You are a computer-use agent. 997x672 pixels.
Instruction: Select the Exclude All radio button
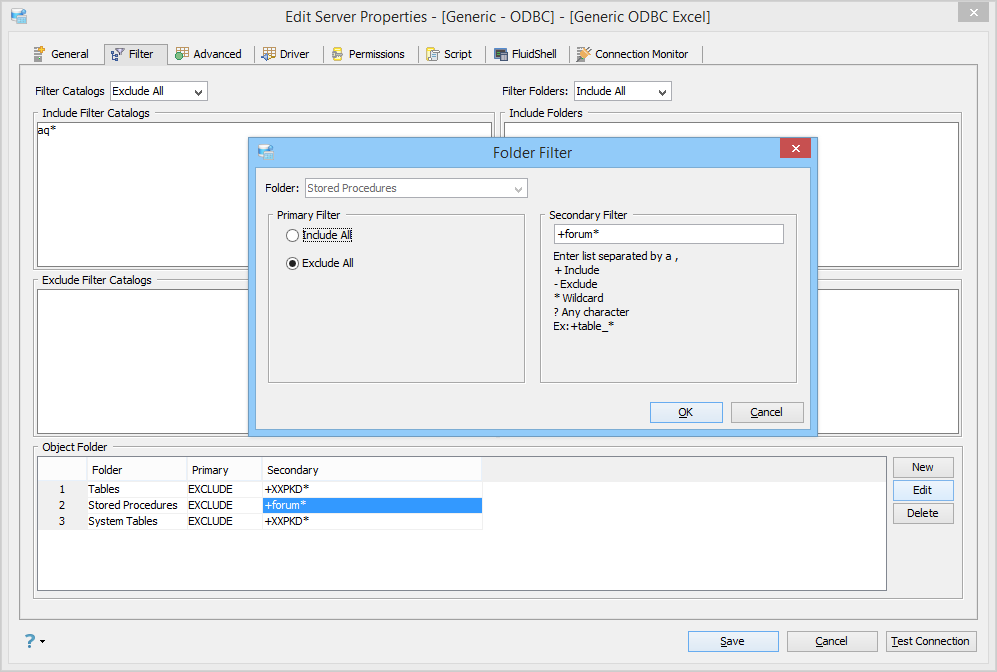point(292,263)
